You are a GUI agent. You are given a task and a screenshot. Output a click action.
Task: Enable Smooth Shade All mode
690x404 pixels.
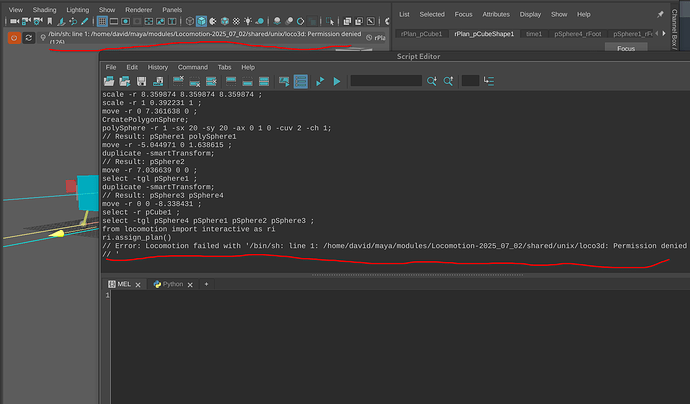pos(202,21)
